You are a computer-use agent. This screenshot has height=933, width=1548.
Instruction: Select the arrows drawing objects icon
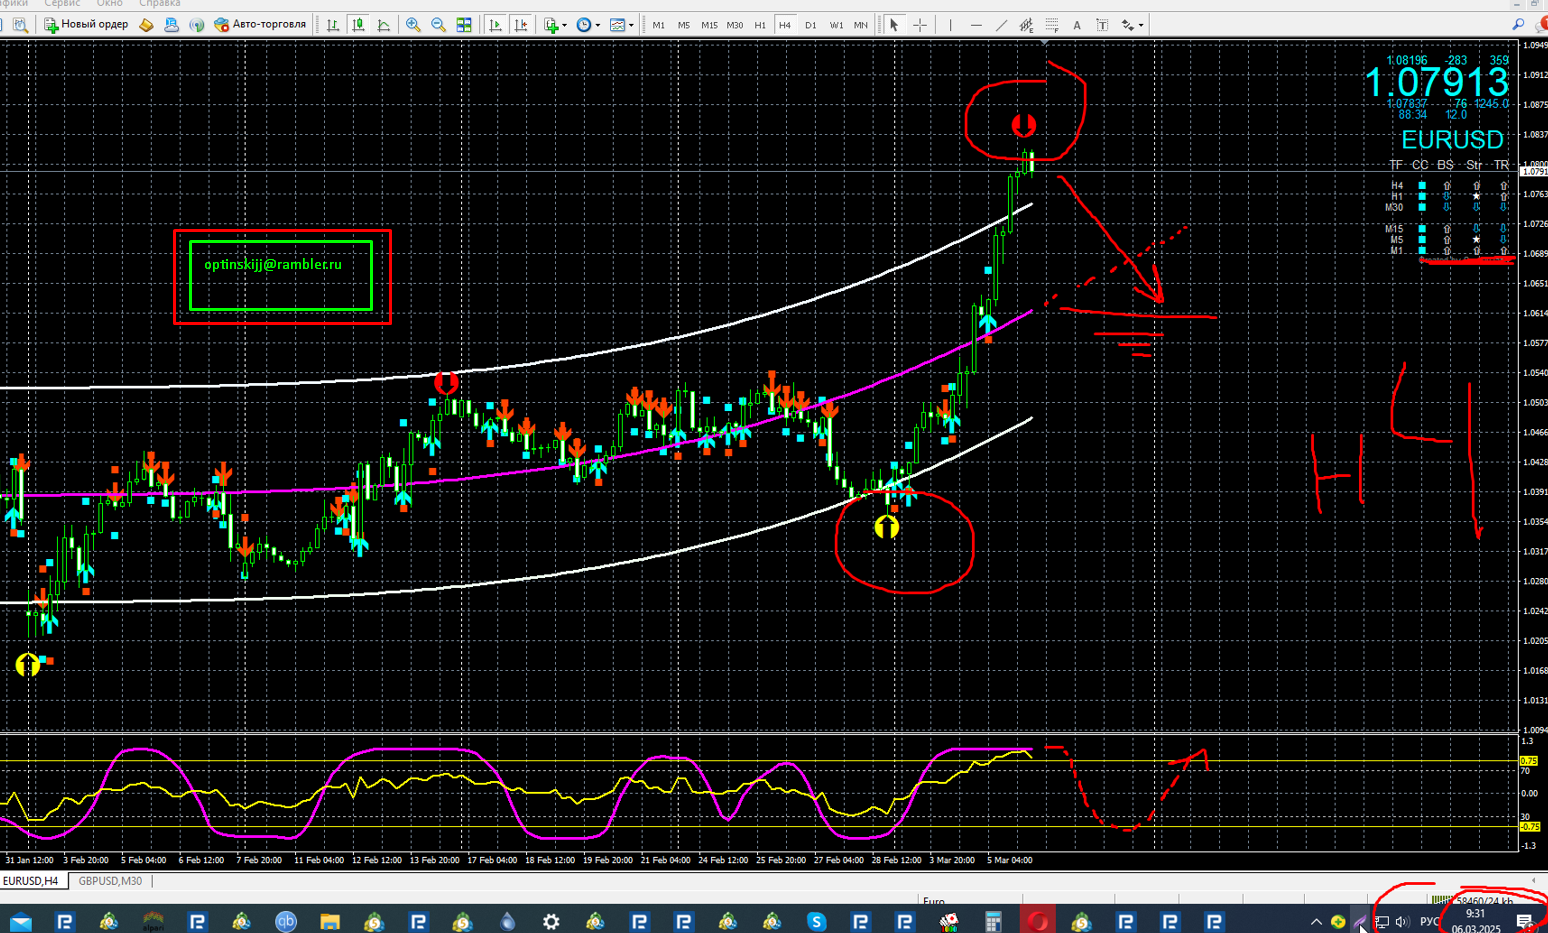tap(1126, 25)
